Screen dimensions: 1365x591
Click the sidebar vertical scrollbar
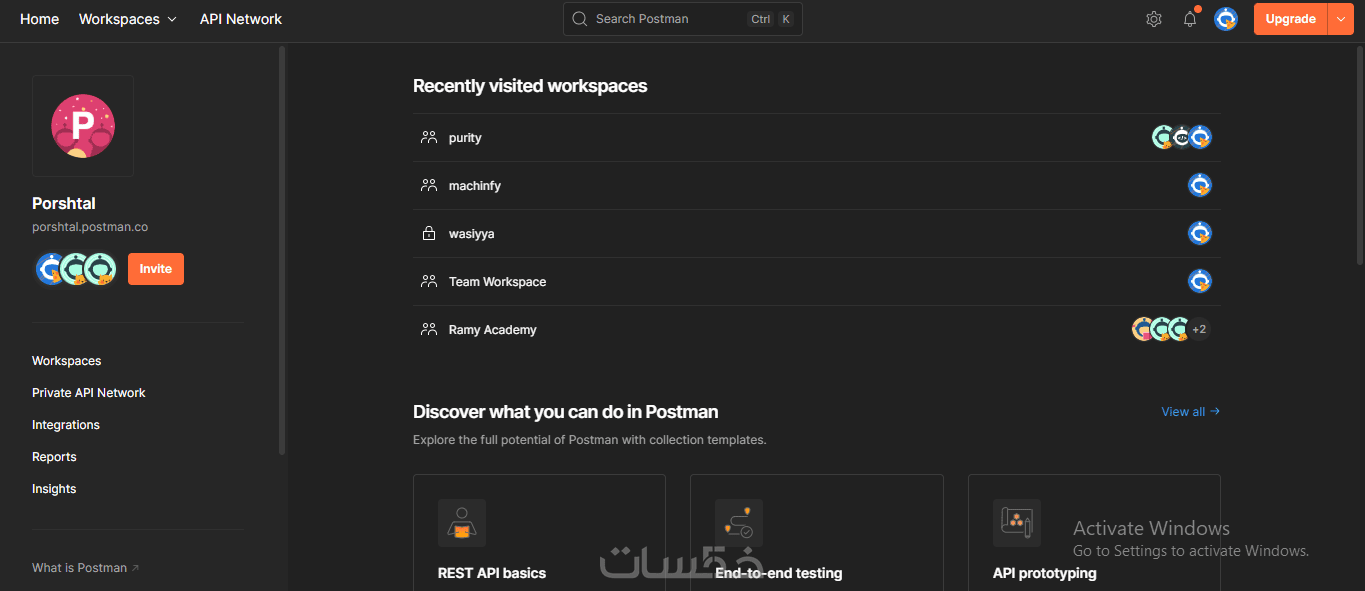(282, 250)
